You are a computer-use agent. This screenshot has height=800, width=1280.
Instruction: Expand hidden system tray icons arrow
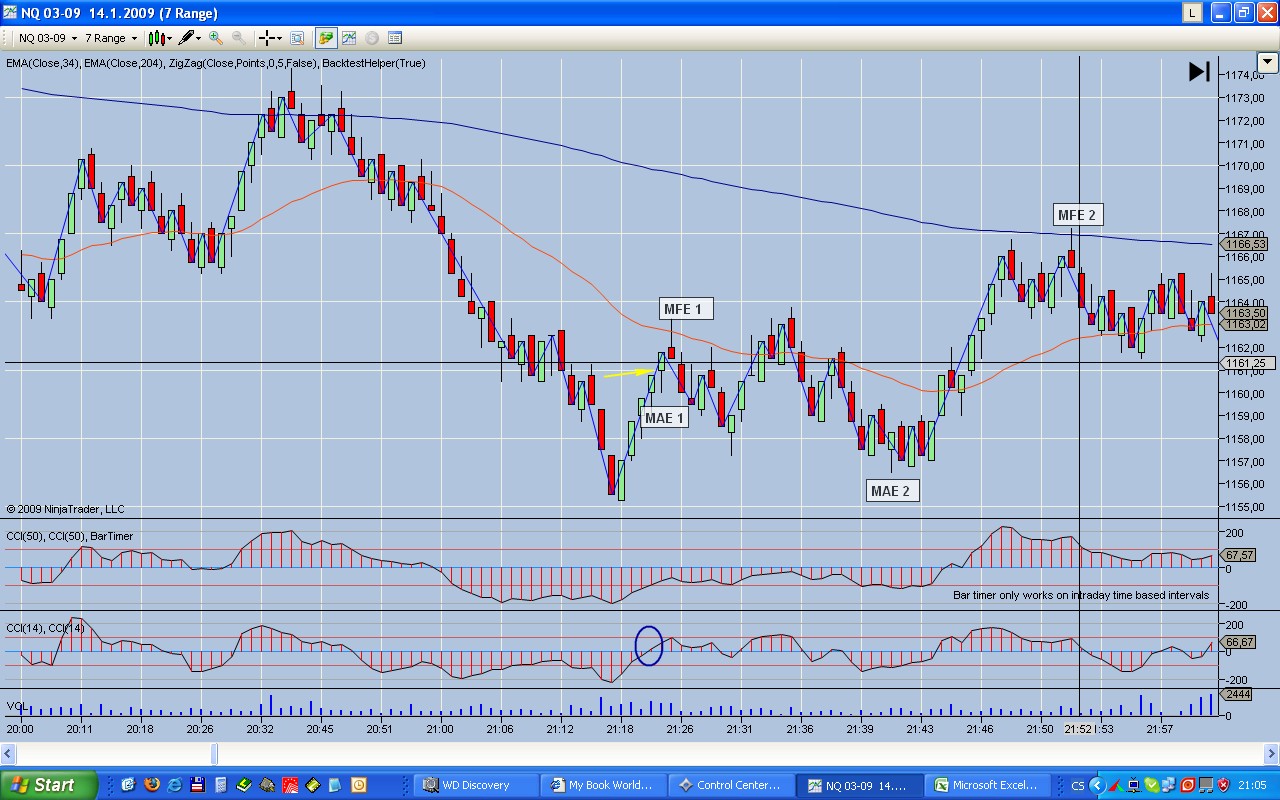point(1097,785)
